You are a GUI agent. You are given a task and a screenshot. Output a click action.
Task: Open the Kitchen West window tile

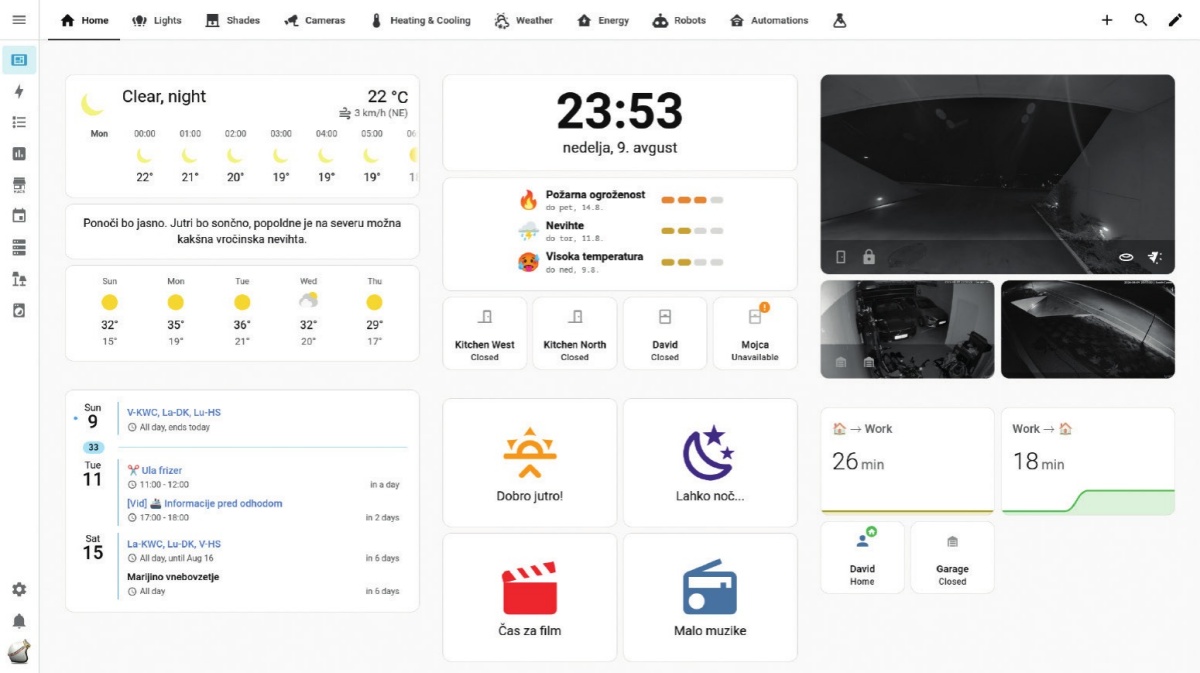click(x=485, y=333)
